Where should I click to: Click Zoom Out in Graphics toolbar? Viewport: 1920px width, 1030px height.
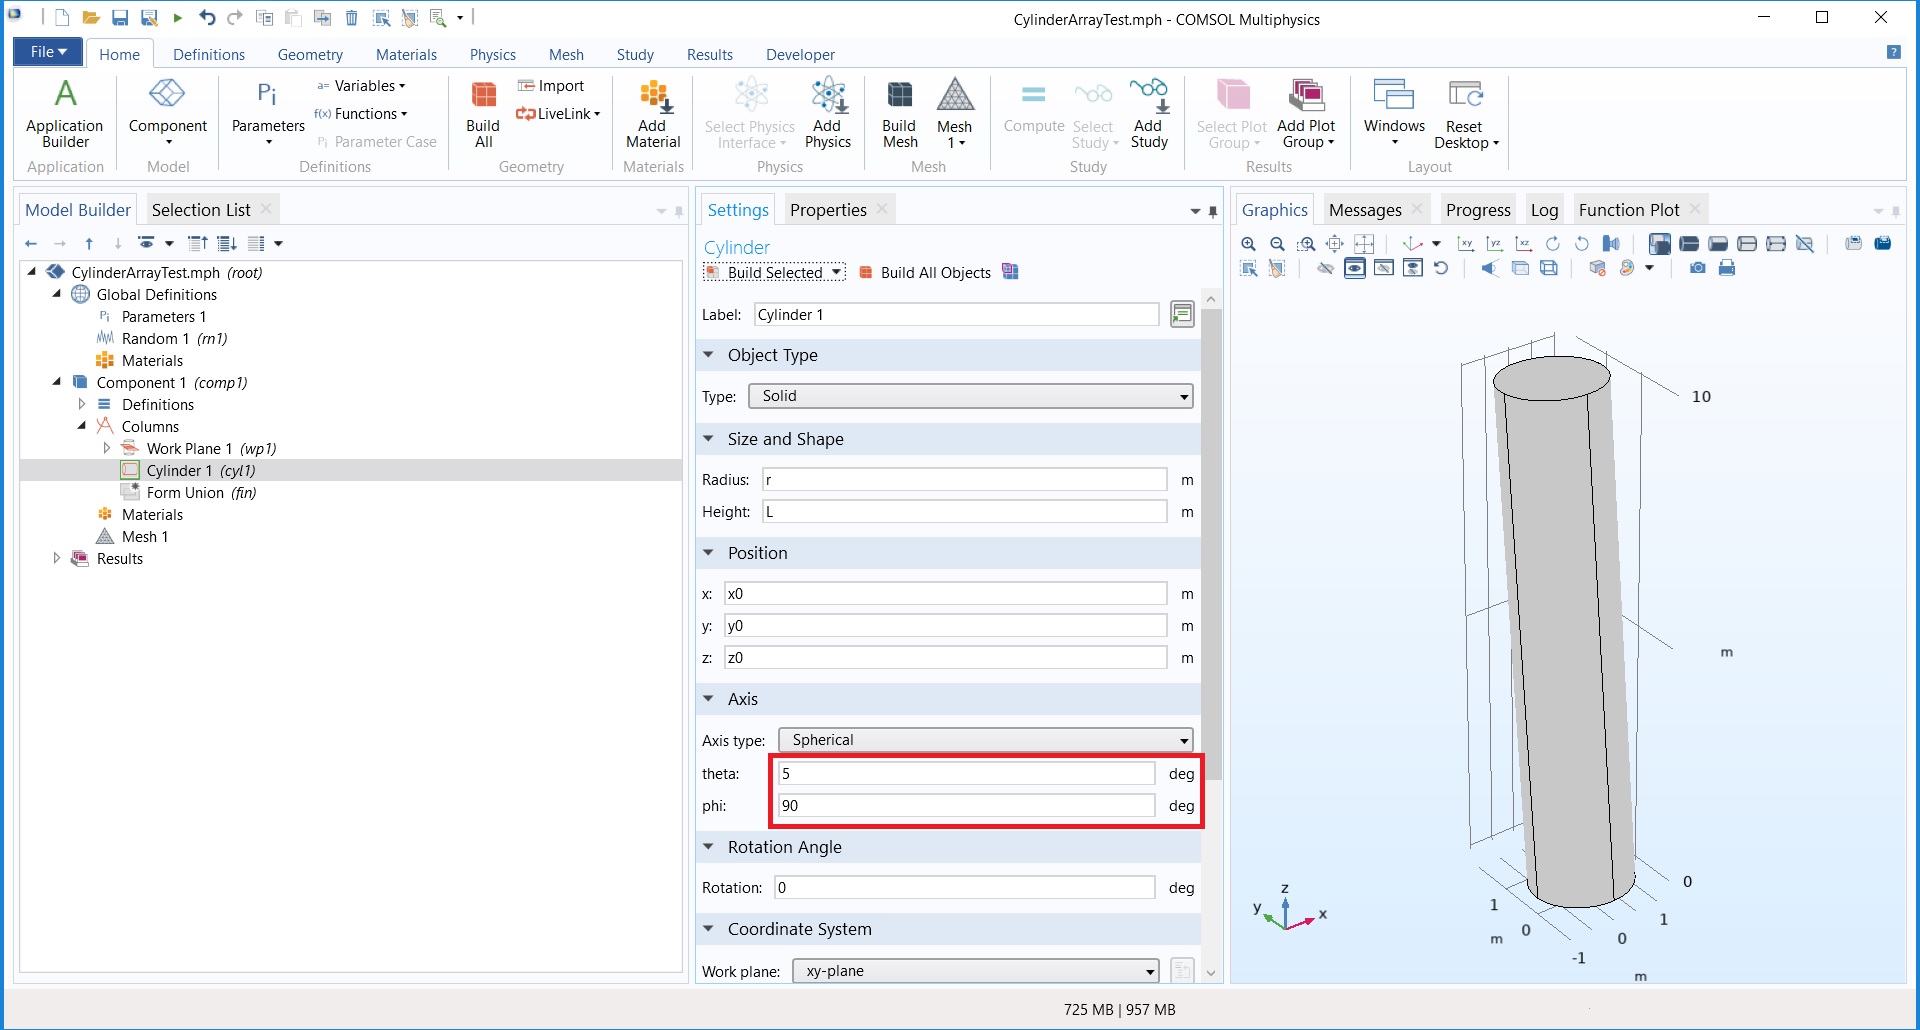[x=1277, y=244]
